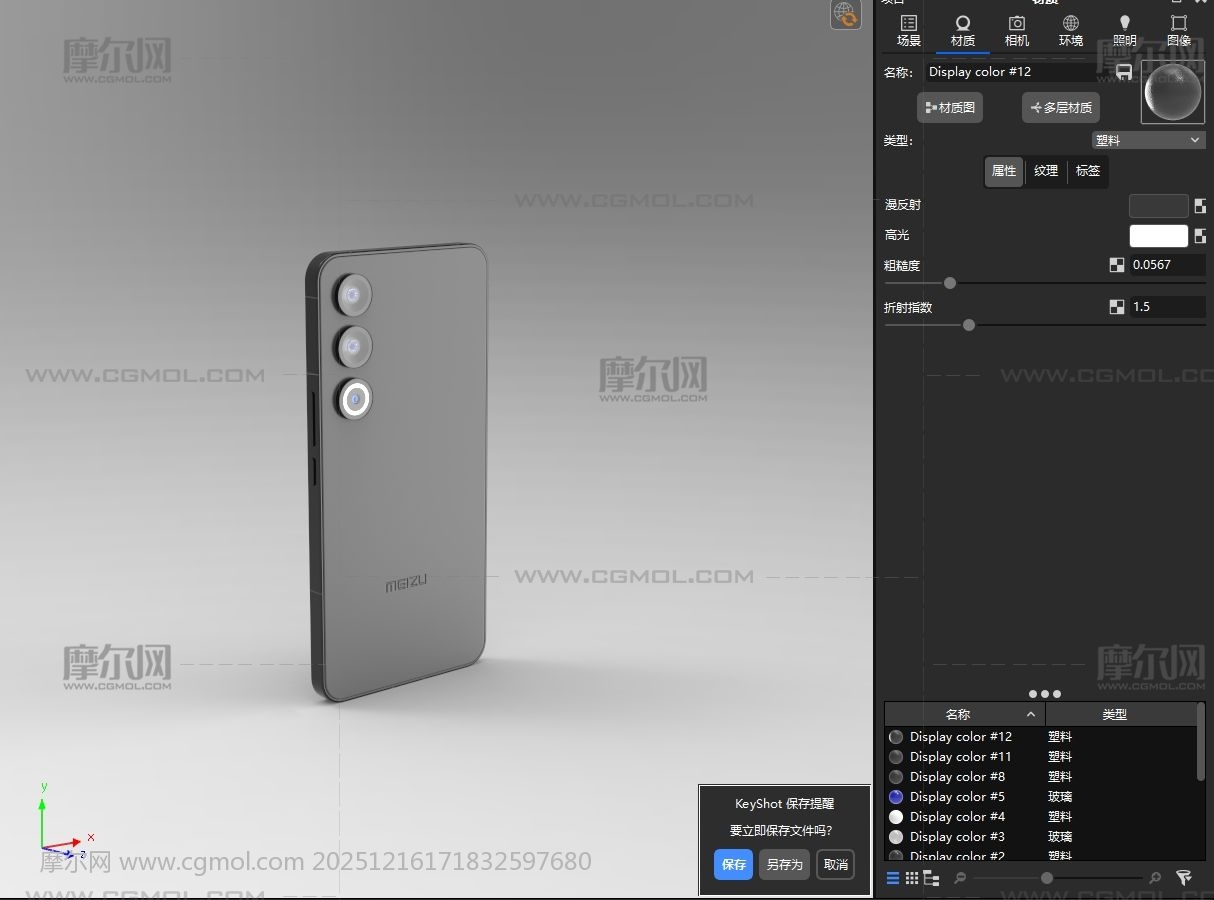Click the zoom-in magnifier under material list
1214x900 pixels.
coord(1155,878)
